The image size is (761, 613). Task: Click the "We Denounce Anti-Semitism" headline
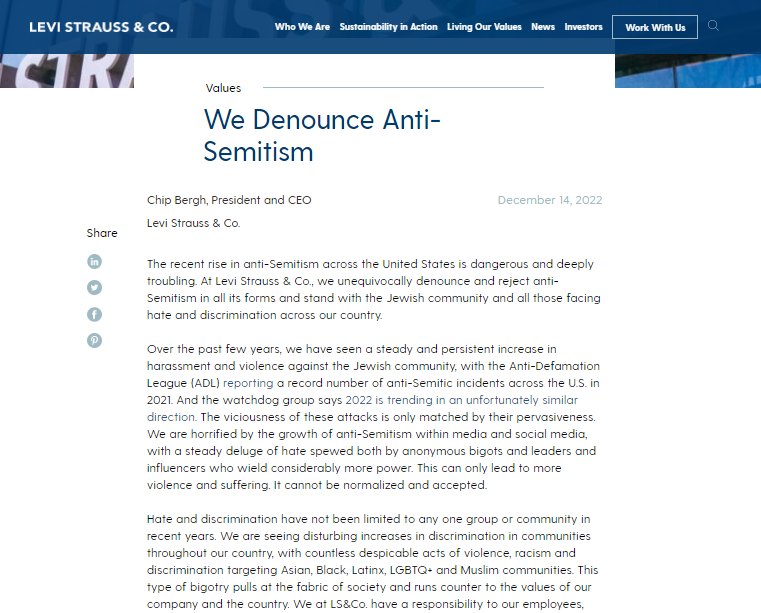[x=322, y=135]
